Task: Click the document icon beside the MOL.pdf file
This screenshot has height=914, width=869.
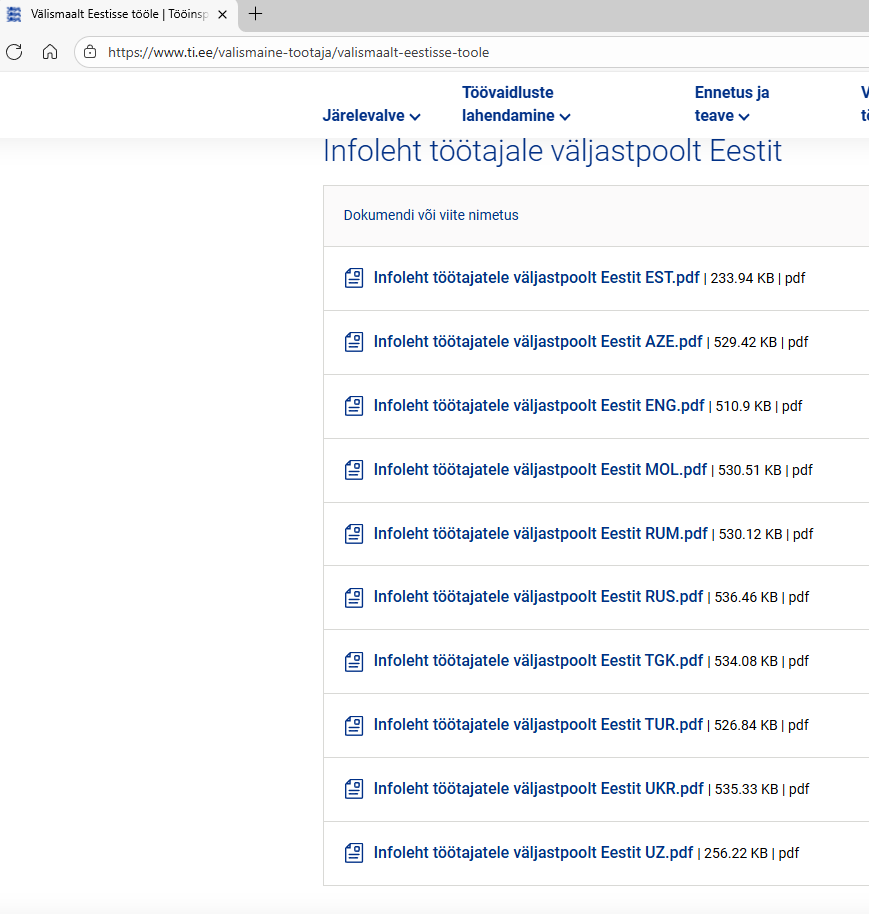Action: click(353, 470)
